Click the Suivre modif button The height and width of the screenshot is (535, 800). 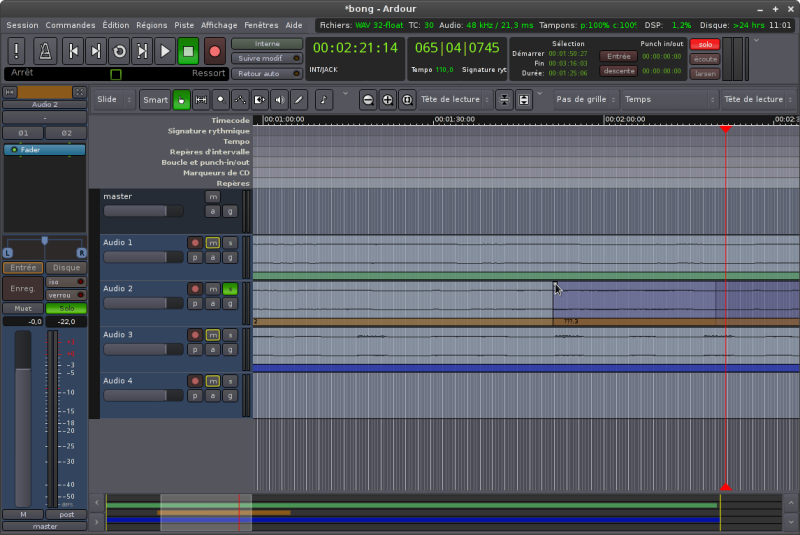point(267,59)
